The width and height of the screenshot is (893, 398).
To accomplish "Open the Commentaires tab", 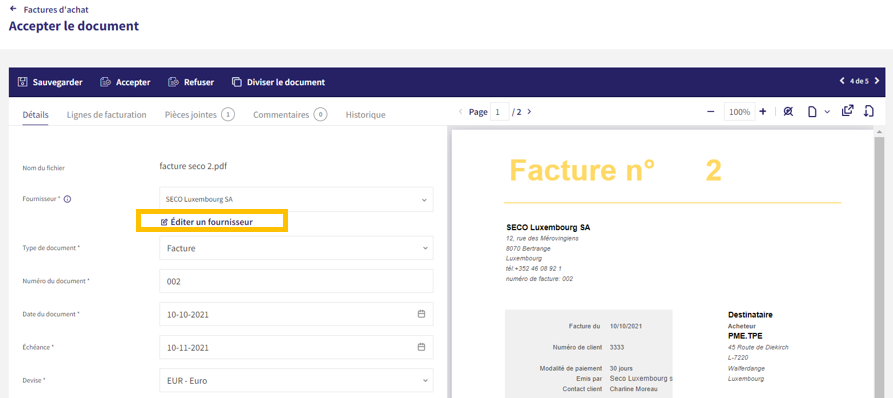I will pyautogui.click(x=290, y=114).
